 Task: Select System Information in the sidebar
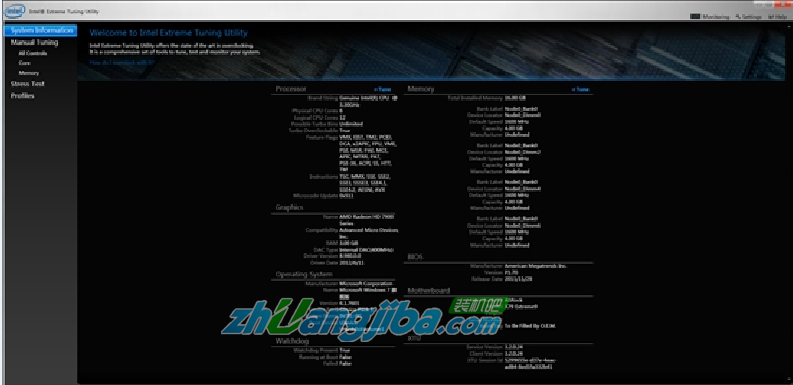[x=41, y=30]
